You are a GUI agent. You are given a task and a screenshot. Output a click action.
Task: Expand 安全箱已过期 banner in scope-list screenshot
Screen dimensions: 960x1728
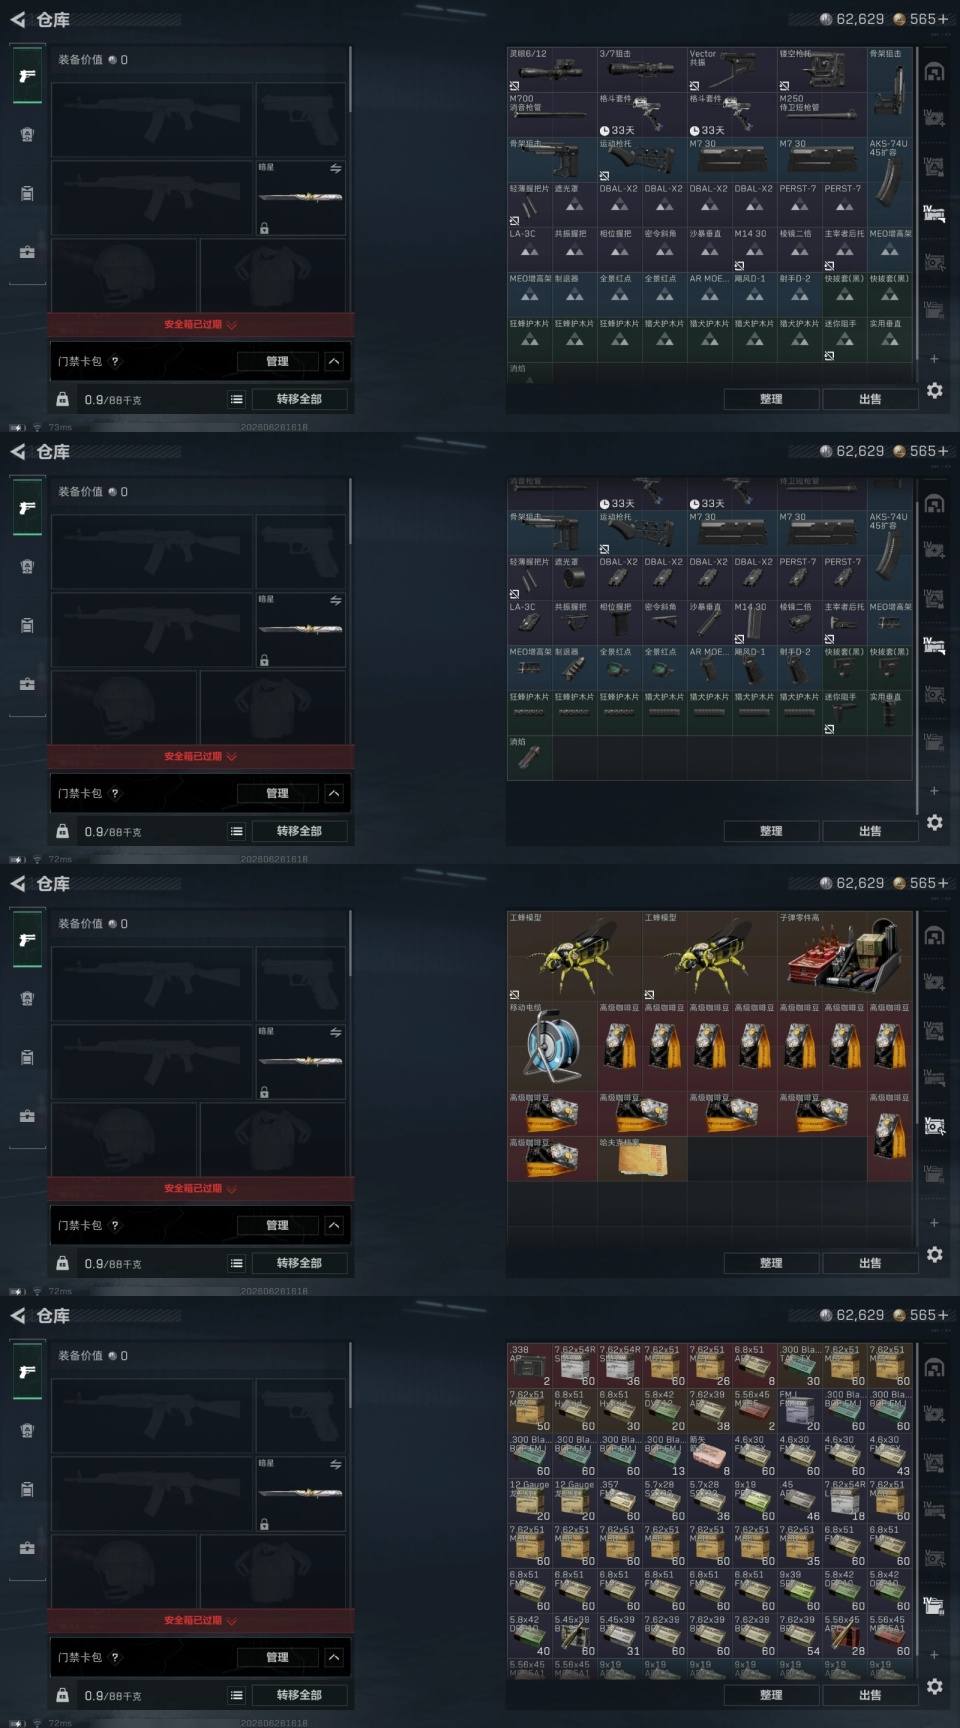click(200, 324)
